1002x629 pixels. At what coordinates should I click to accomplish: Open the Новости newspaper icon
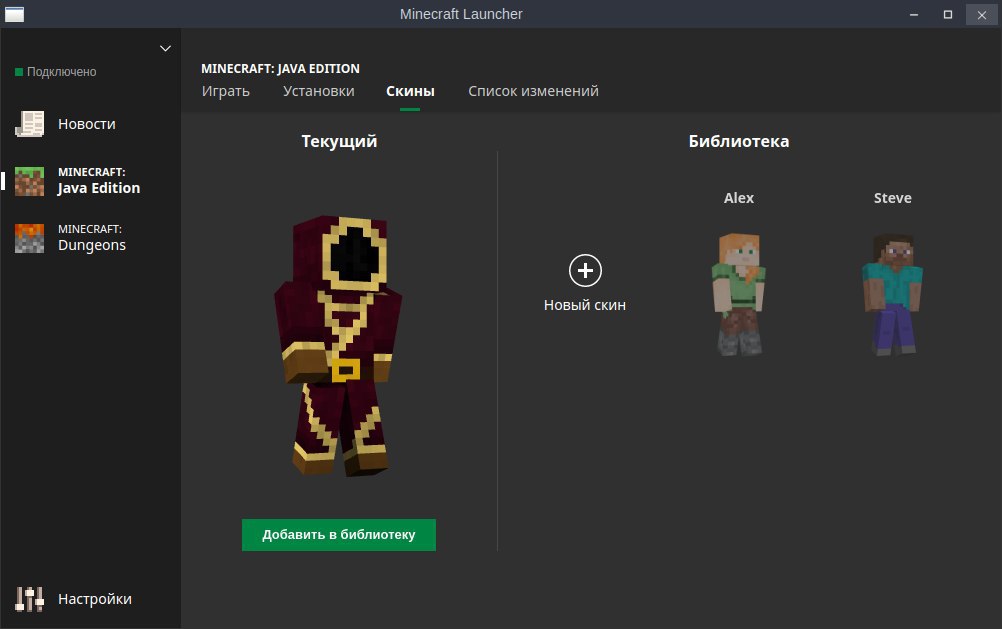[x=29, y=124]
